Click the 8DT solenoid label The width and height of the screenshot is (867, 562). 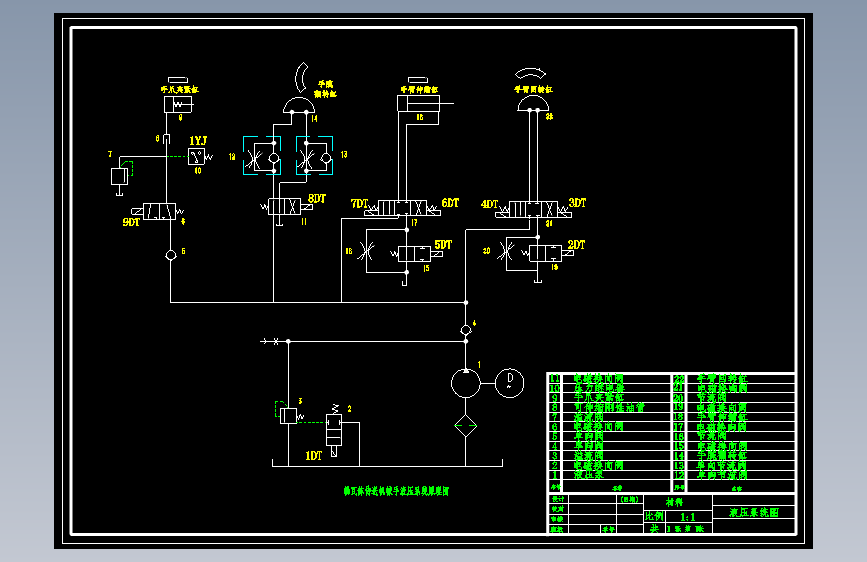[317, 199]
